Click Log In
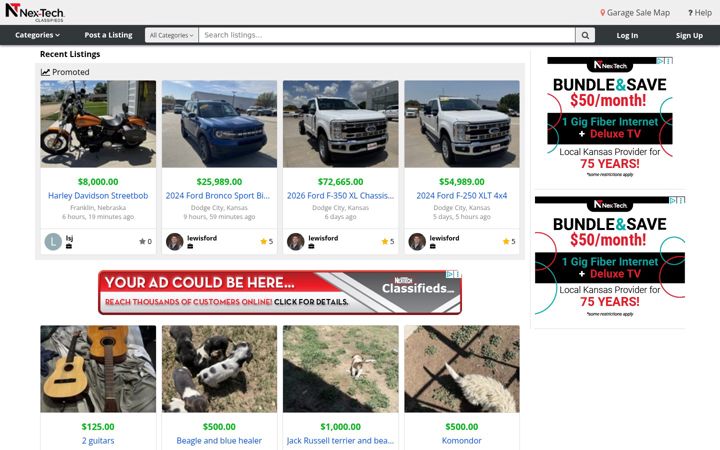Image resolution: width=720 pixels, height=450 pixels. pyautogui.click(x=627, y=35)
